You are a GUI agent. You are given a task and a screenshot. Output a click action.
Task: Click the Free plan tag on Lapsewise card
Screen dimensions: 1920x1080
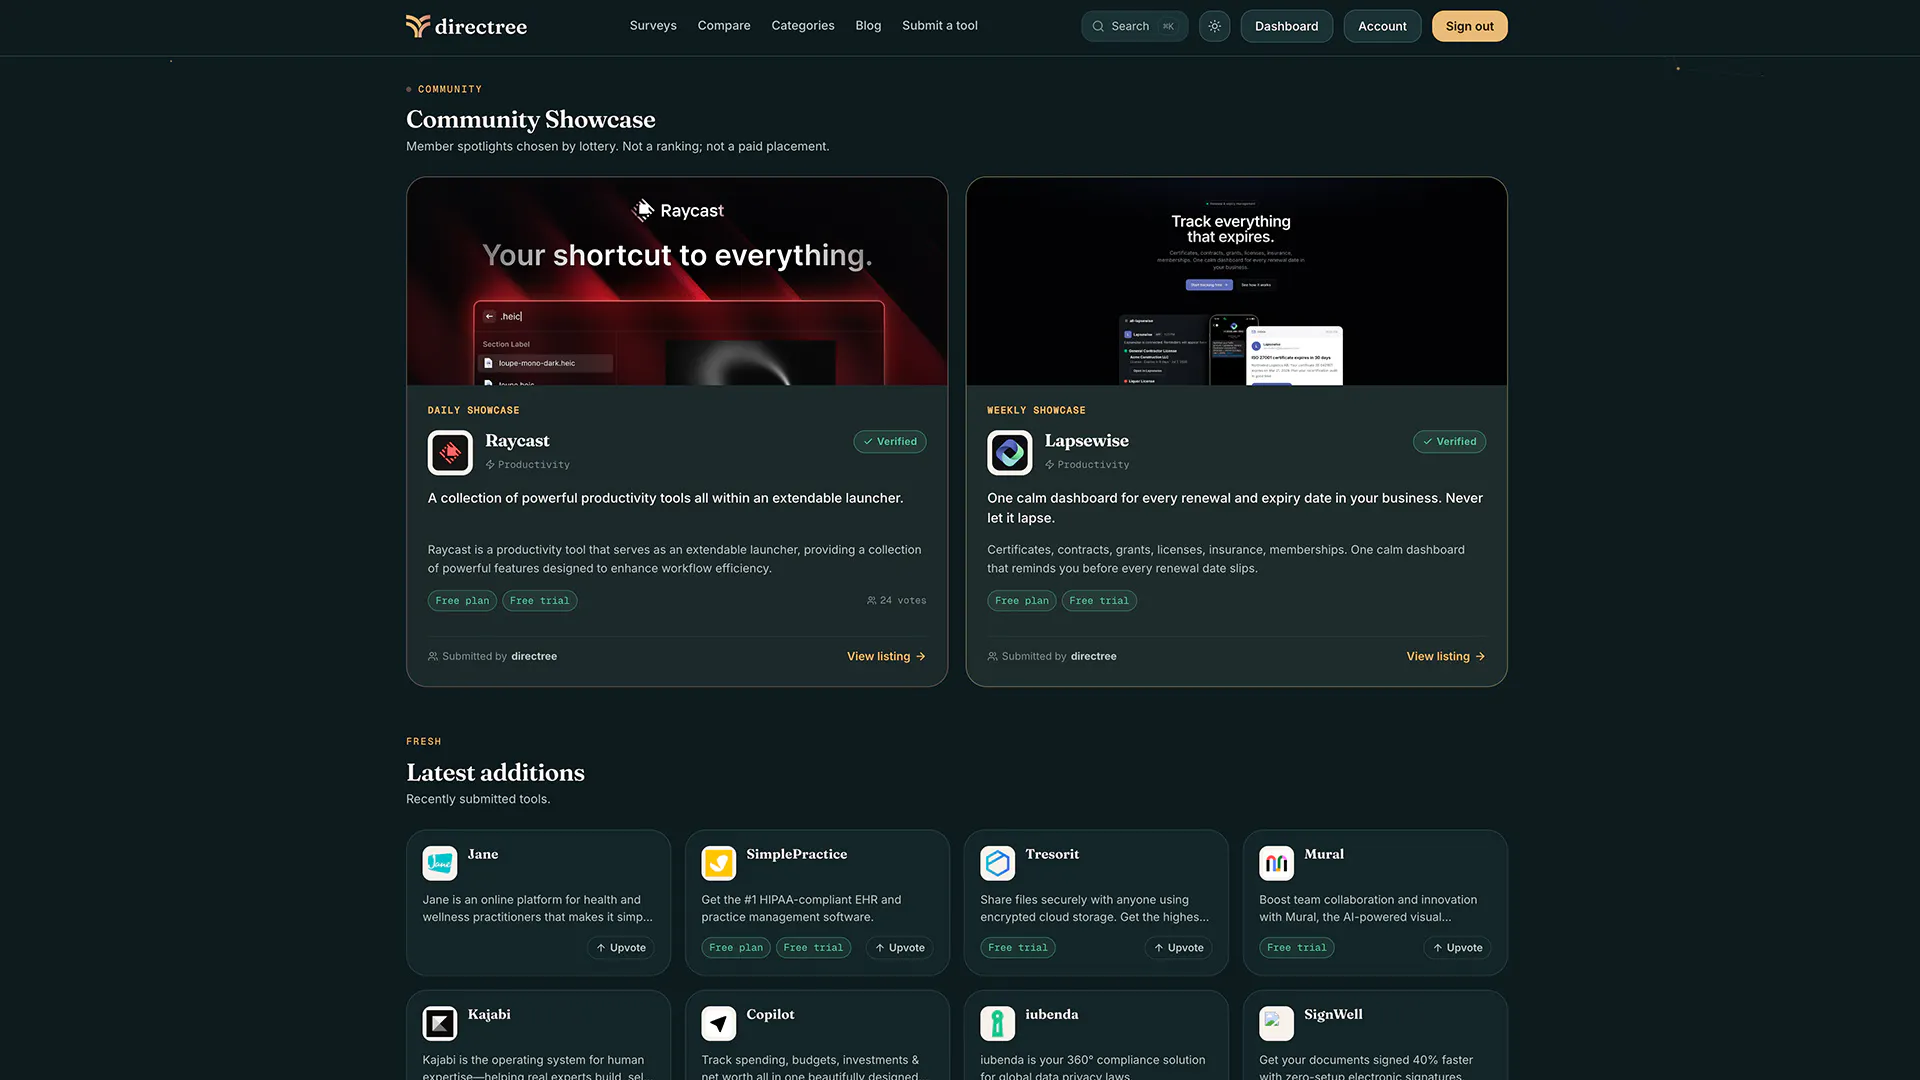[x=1022, y=601]
